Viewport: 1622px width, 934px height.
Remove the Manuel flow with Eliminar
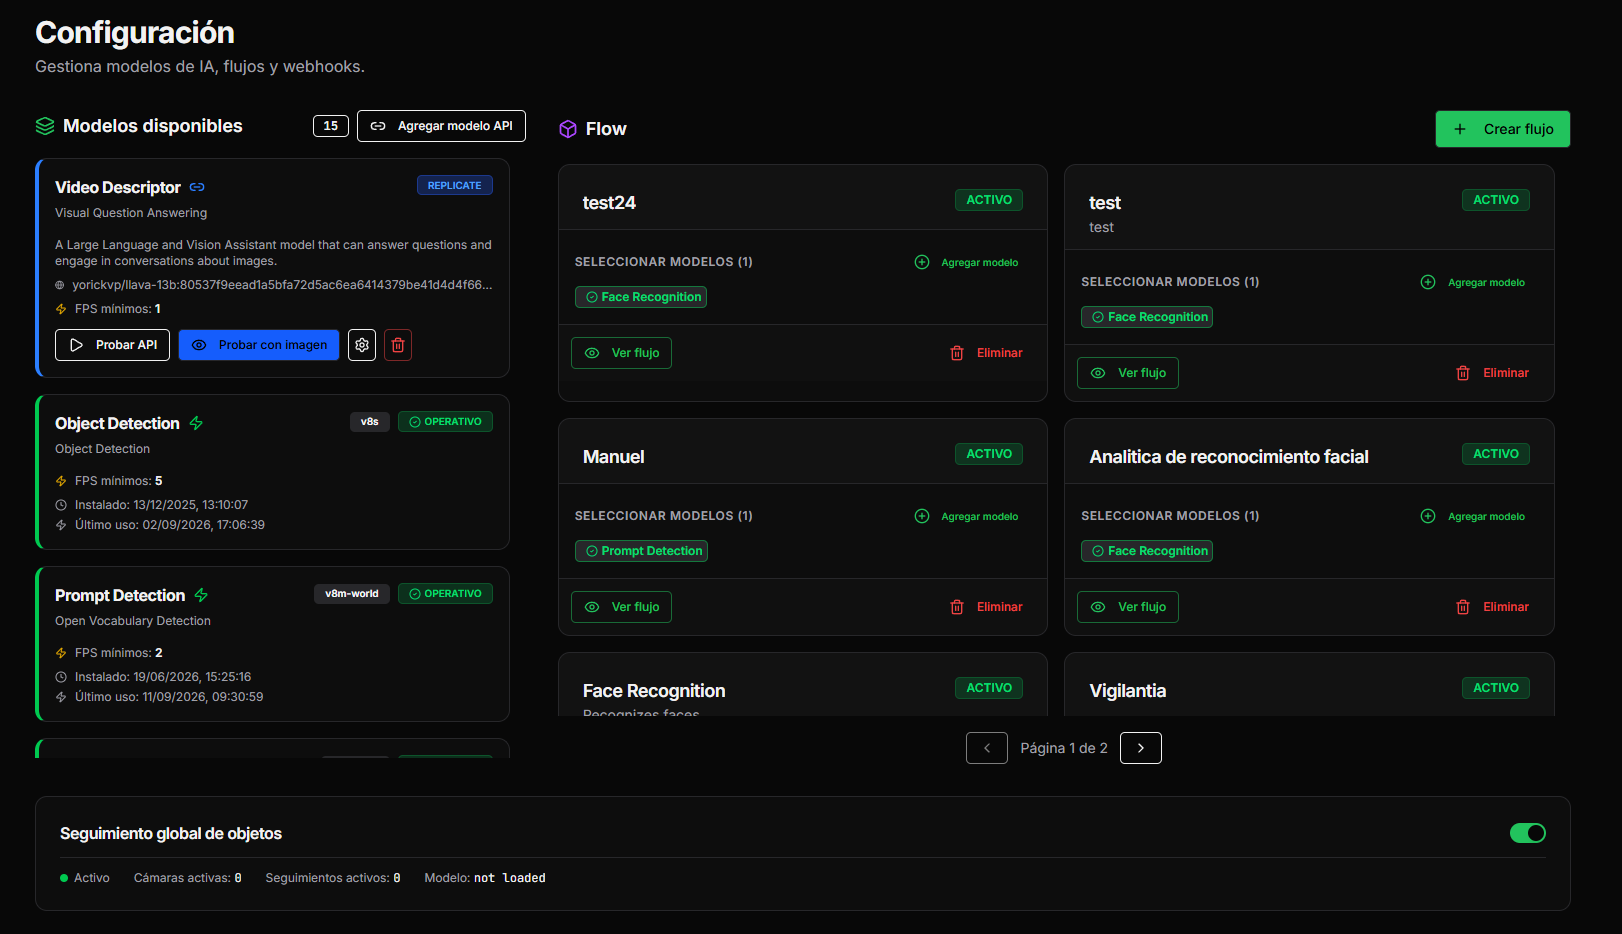click(986, 607)
